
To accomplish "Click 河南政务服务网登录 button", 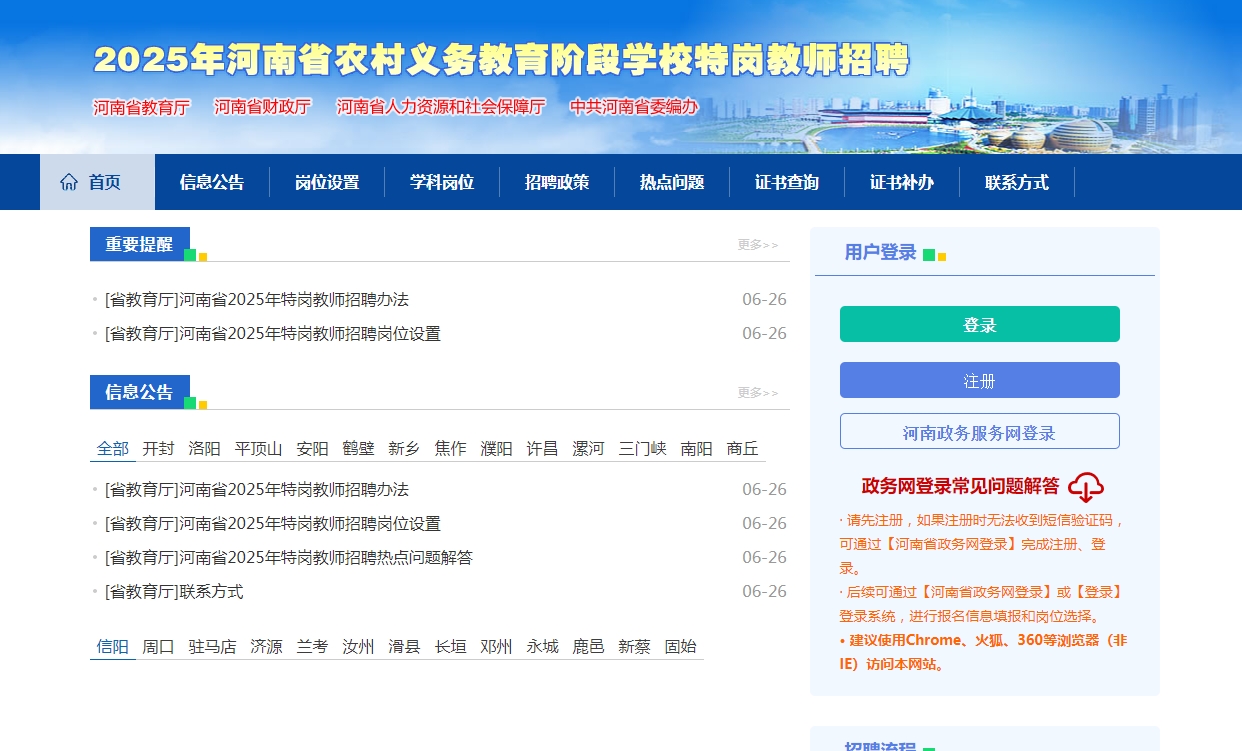I will click(x=979, y=430).
